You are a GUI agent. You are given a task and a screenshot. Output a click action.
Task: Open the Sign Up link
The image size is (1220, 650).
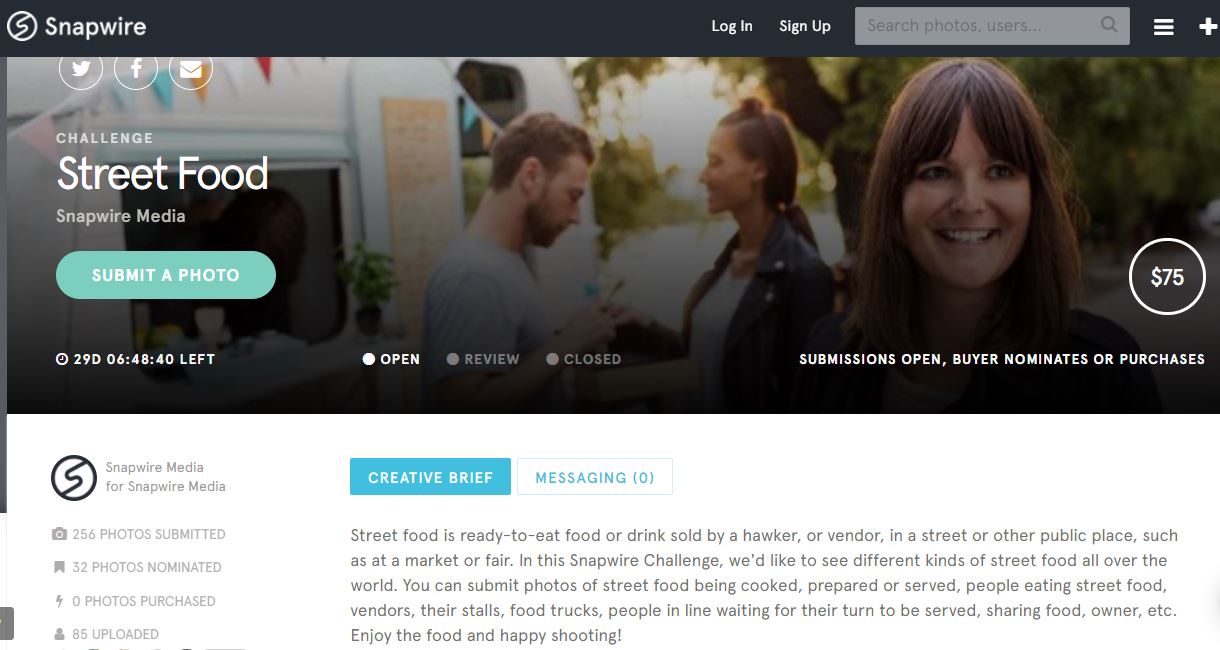(805, 26)
